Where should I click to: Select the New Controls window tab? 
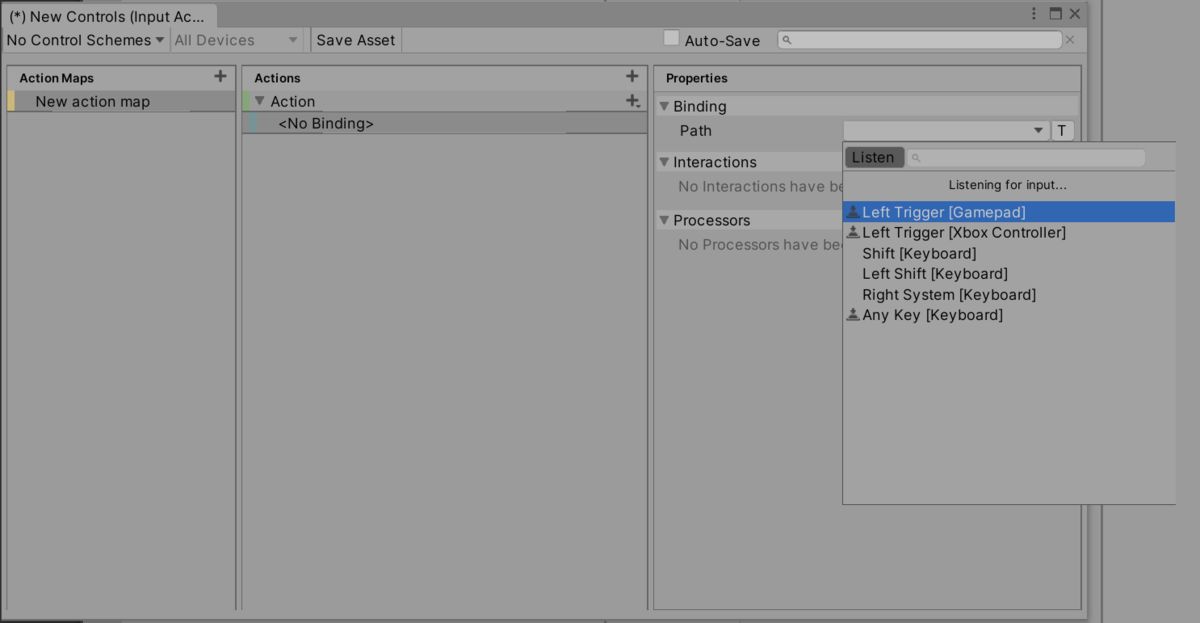point(108,16)
